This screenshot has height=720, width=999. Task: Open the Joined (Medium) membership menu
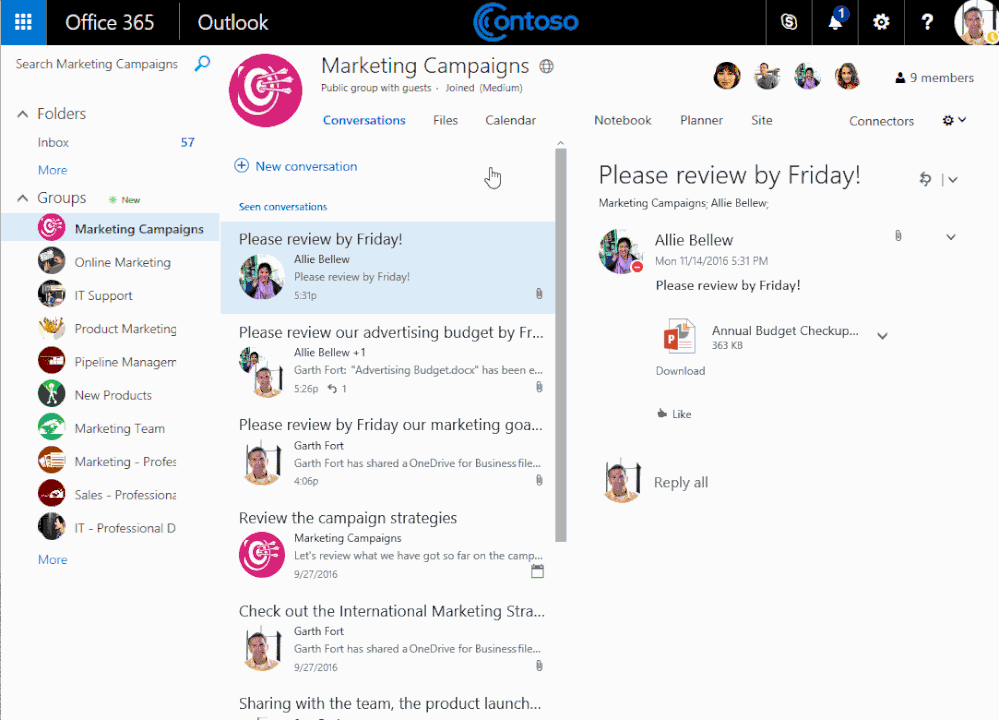tap(484, 88)
